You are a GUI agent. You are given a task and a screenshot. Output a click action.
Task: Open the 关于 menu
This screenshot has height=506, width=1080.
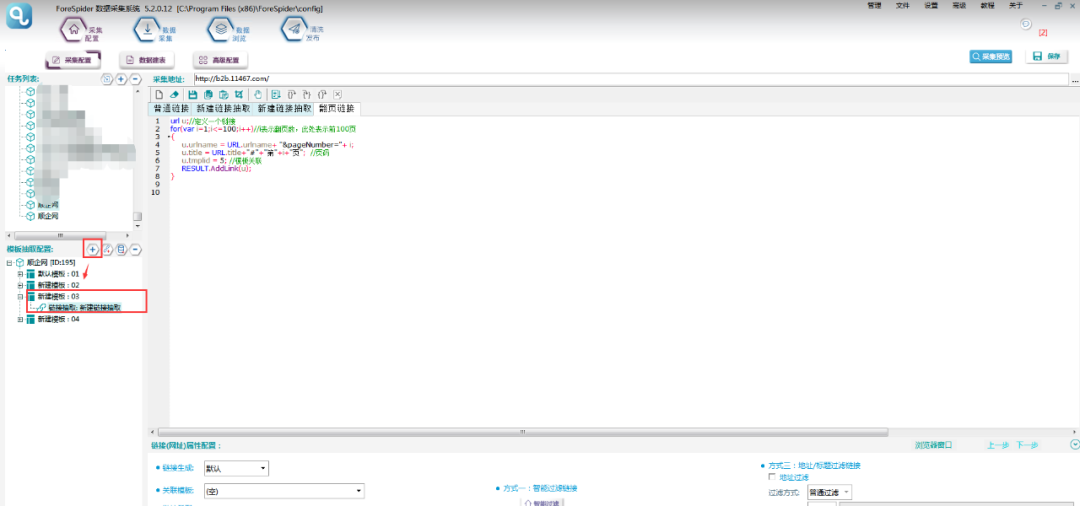1016,6
